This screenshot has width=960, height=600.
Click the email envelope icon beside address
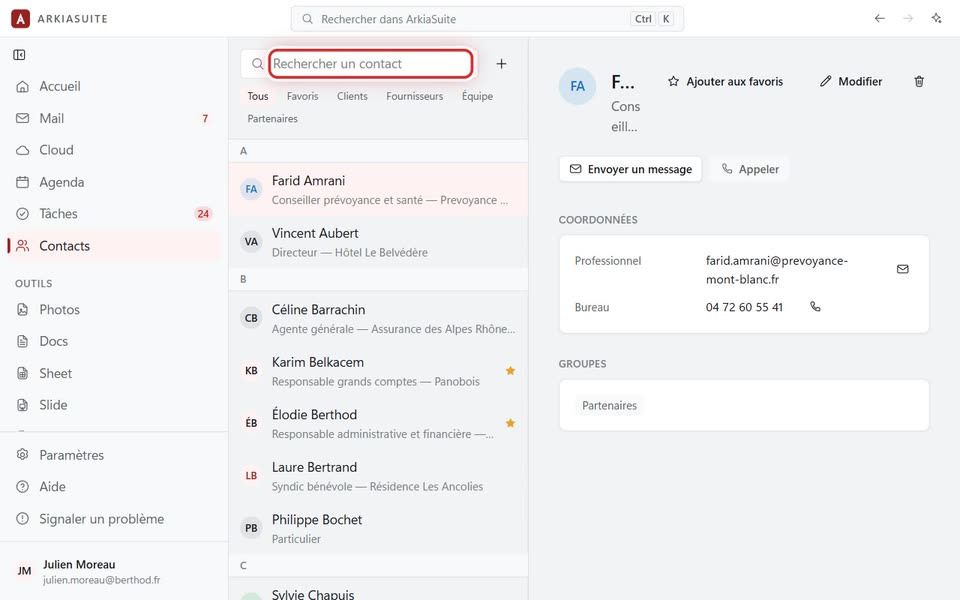[902, 269]
